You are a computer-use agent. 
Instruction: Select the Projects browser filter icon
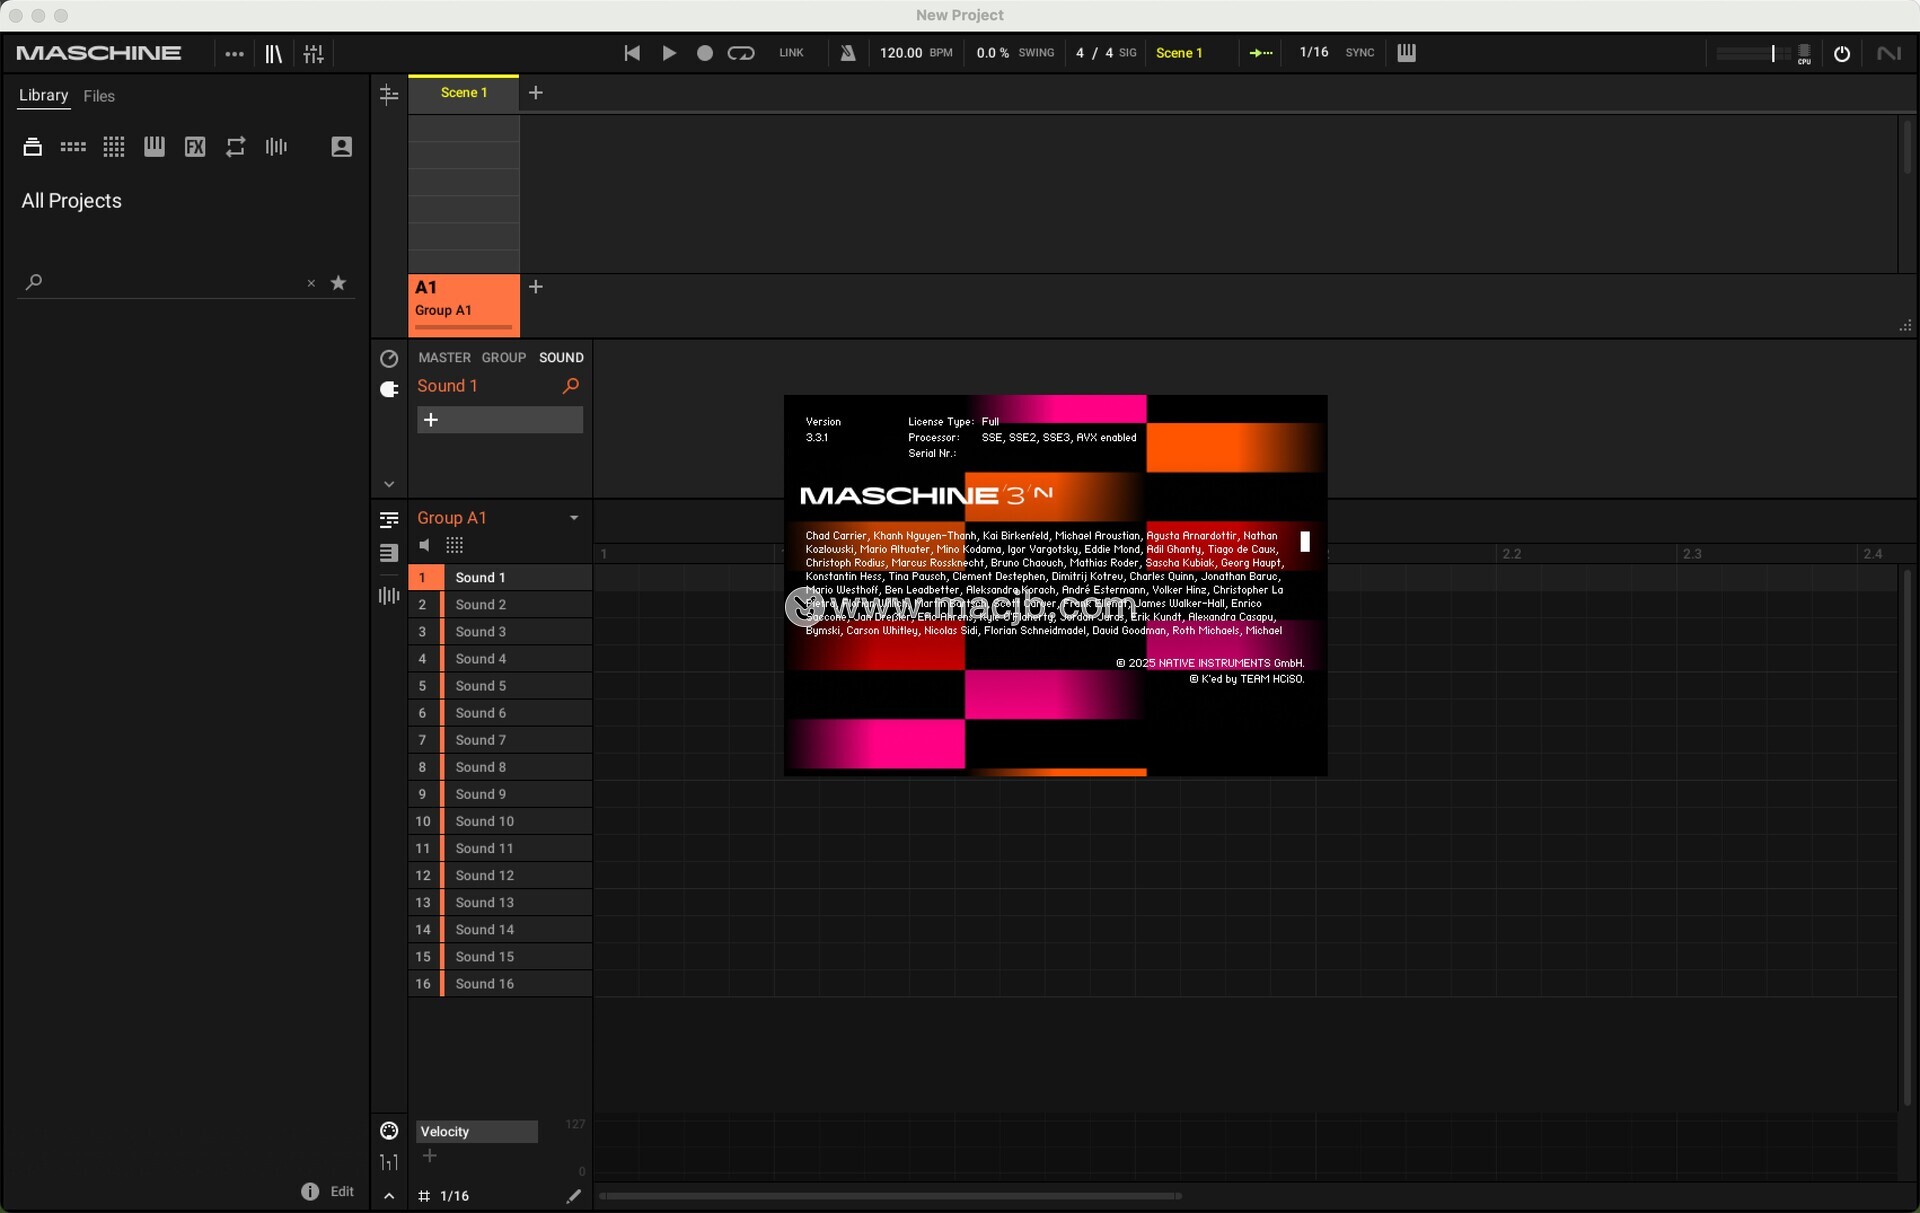click(32, 147)
